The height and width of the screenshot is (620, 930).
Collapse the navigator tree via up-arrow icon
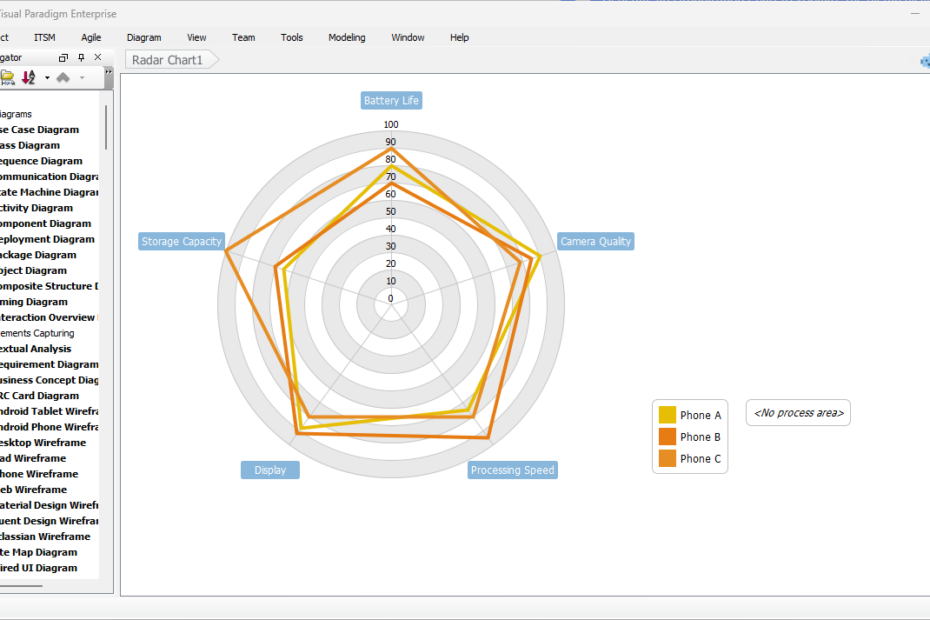(63, 77)
